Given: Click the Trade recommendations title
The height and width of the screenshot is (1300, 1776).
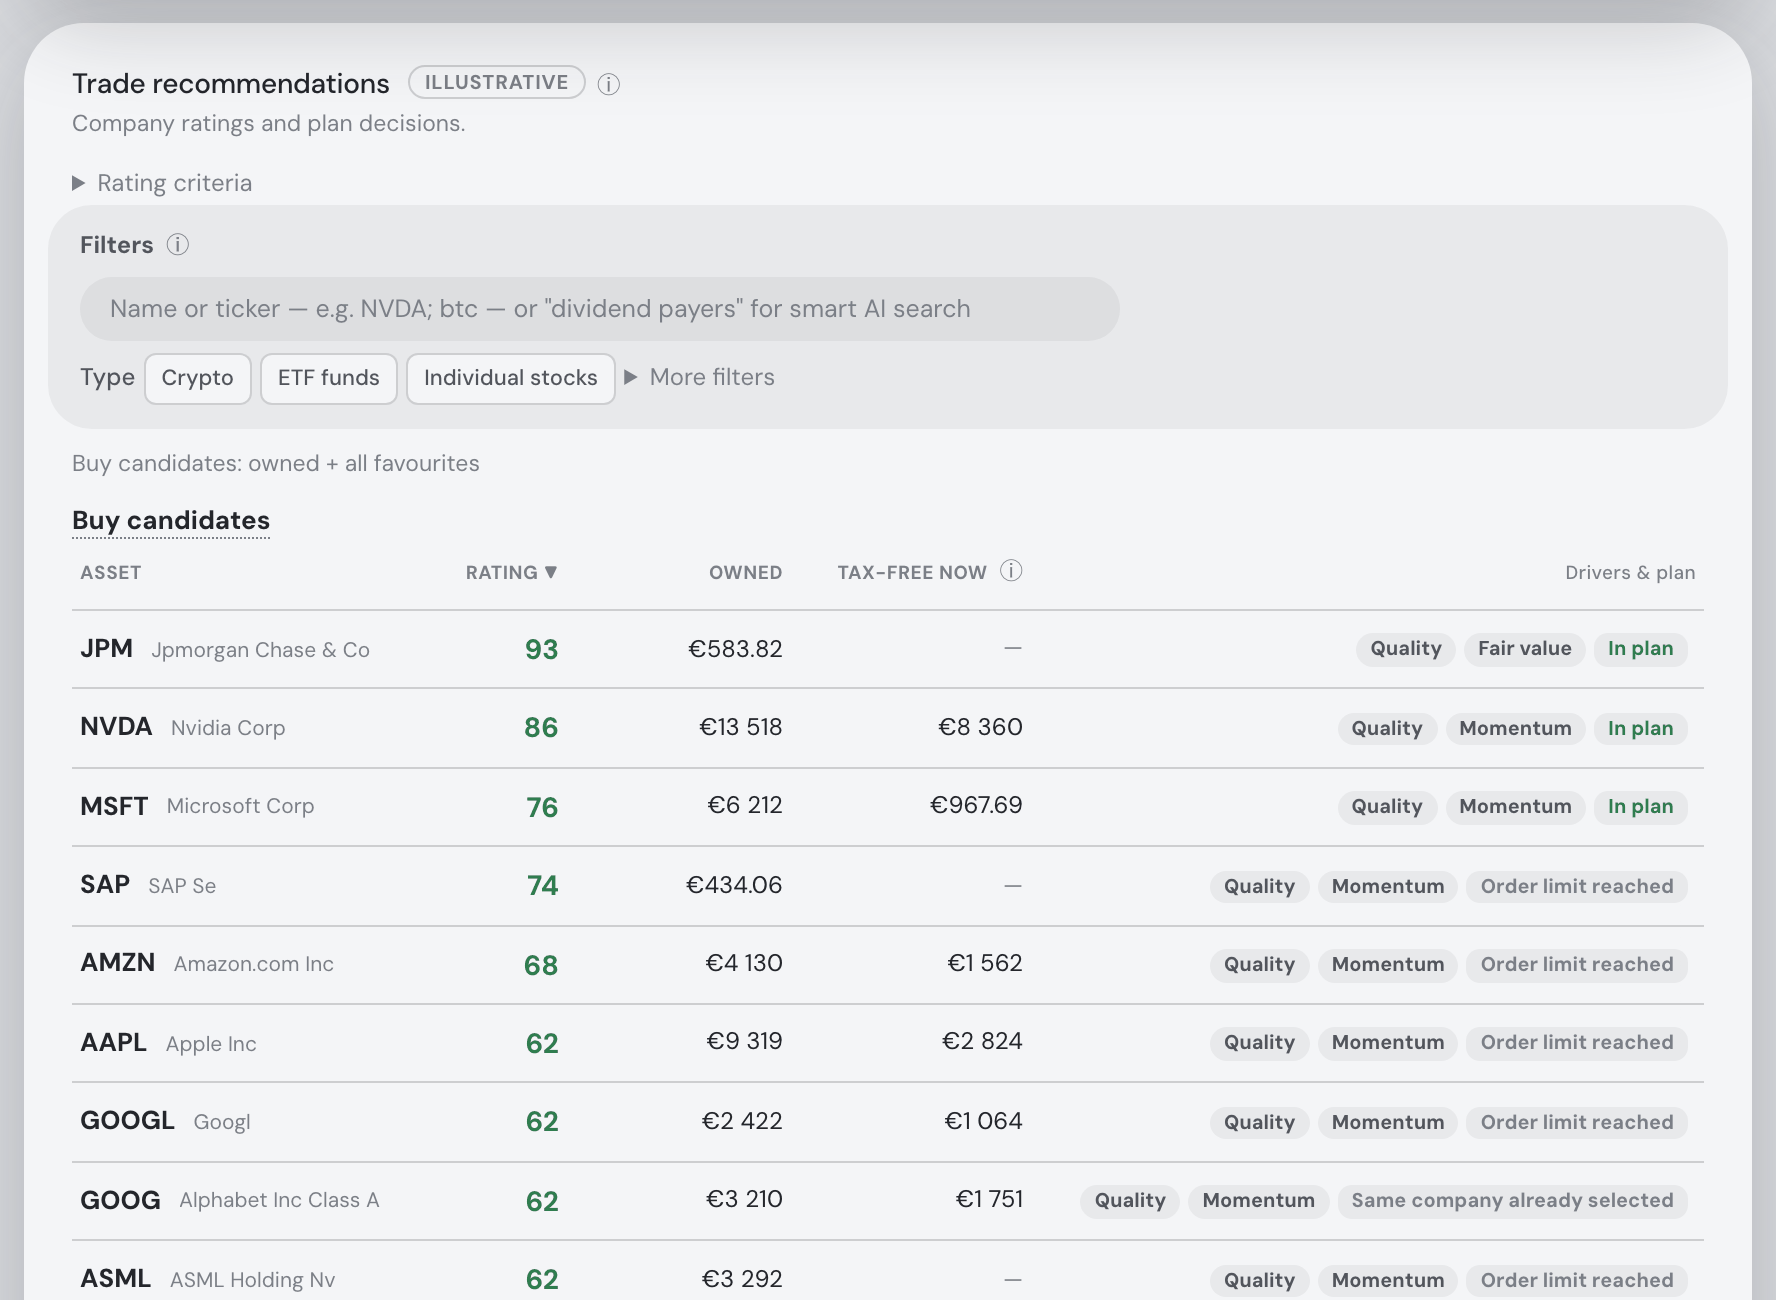Looking at the screenshot, I should point(231,84).
